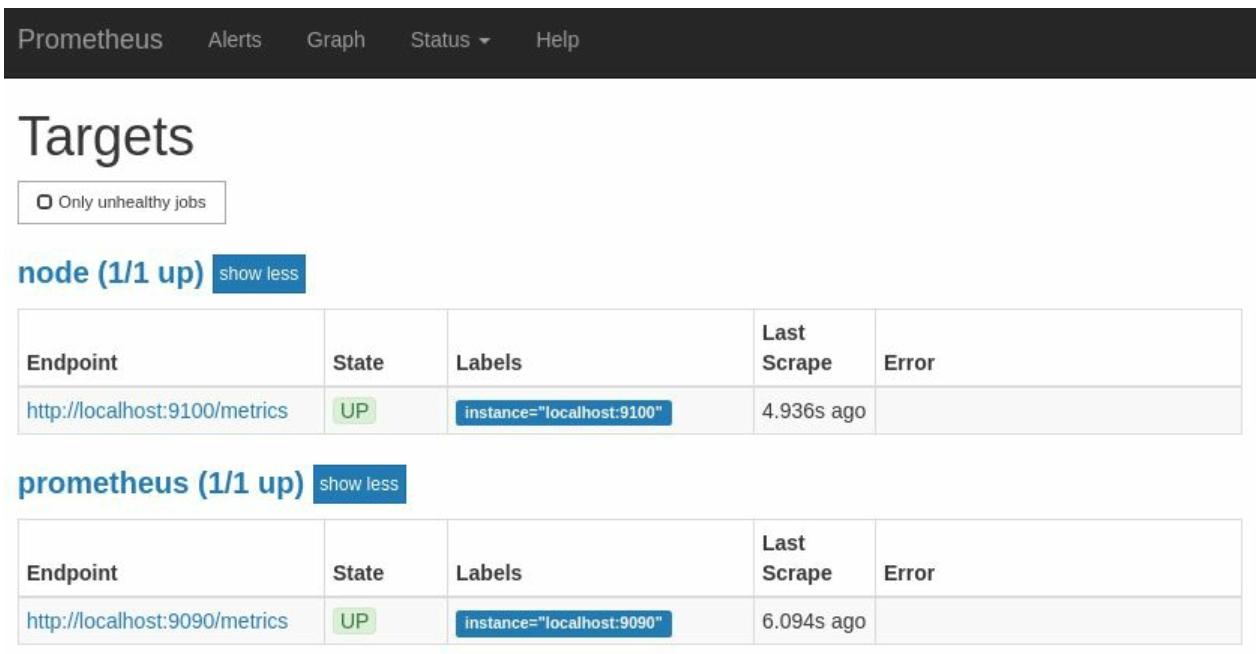
Task: Click the UP state for localhost:9090
Action: pos(355,621)
